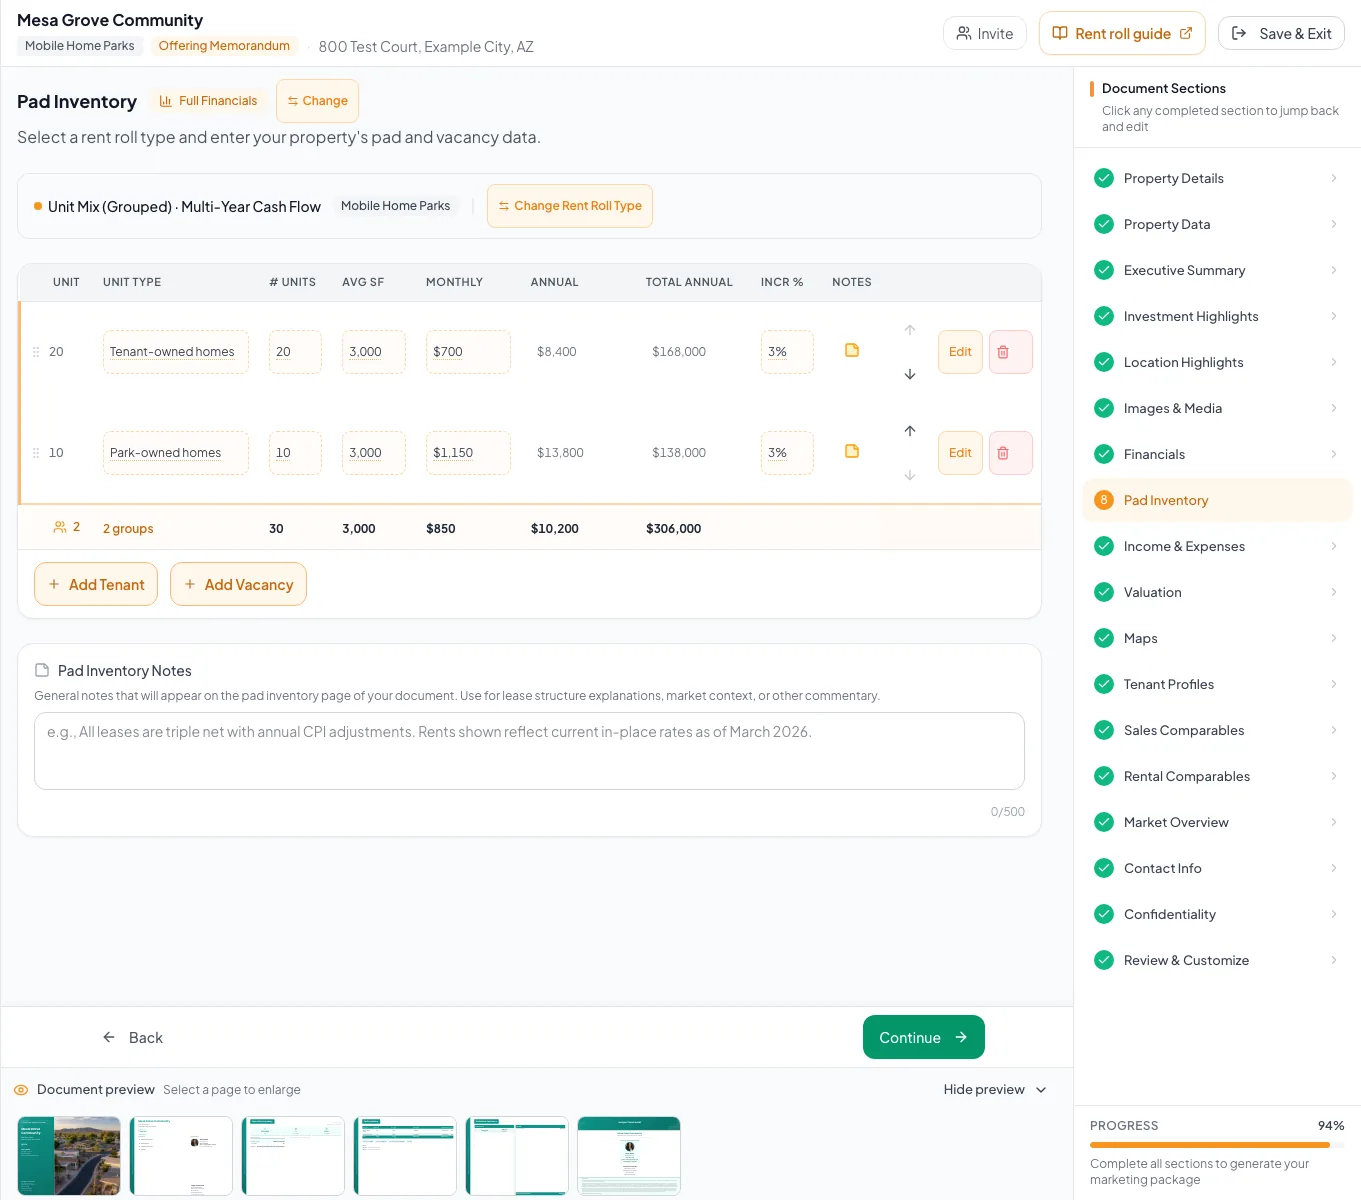Click the Property Data checkmark icon
Viewport: 1361px width, 1200px height.
pos(1104,224)
